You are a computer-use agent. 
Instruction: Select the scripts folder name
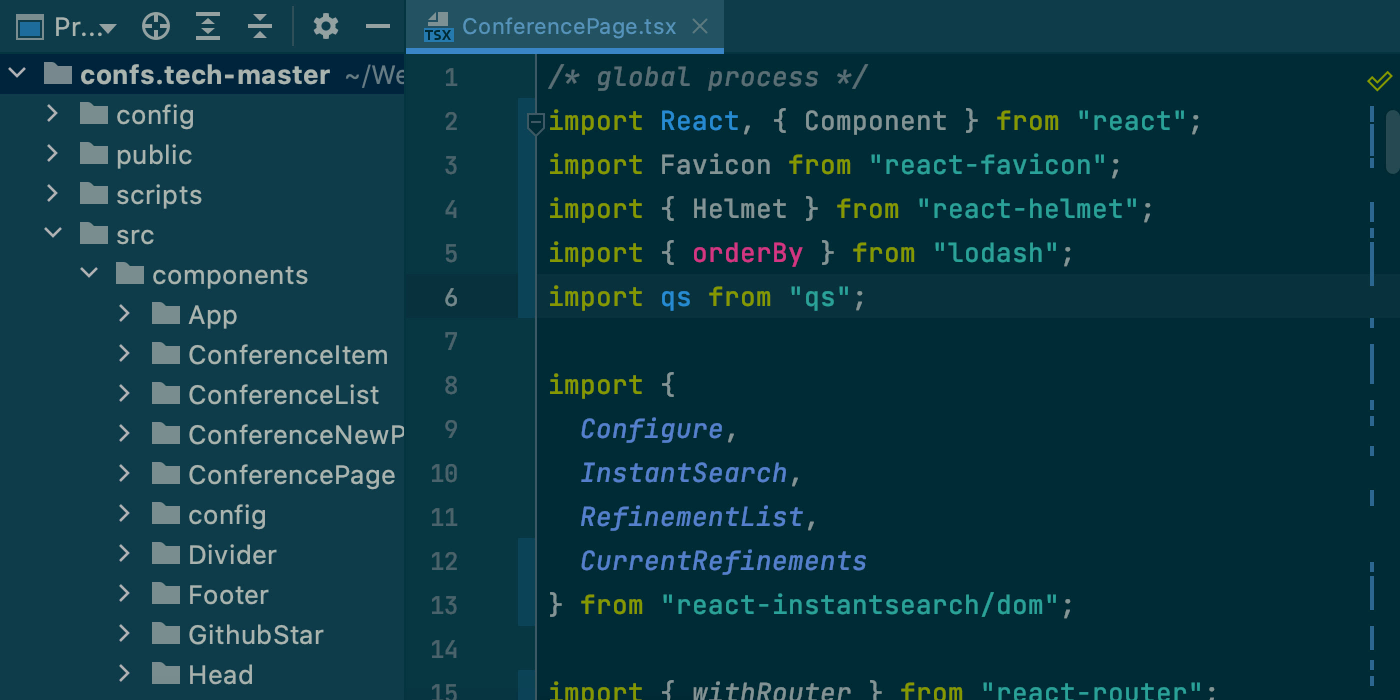point(159,195)
